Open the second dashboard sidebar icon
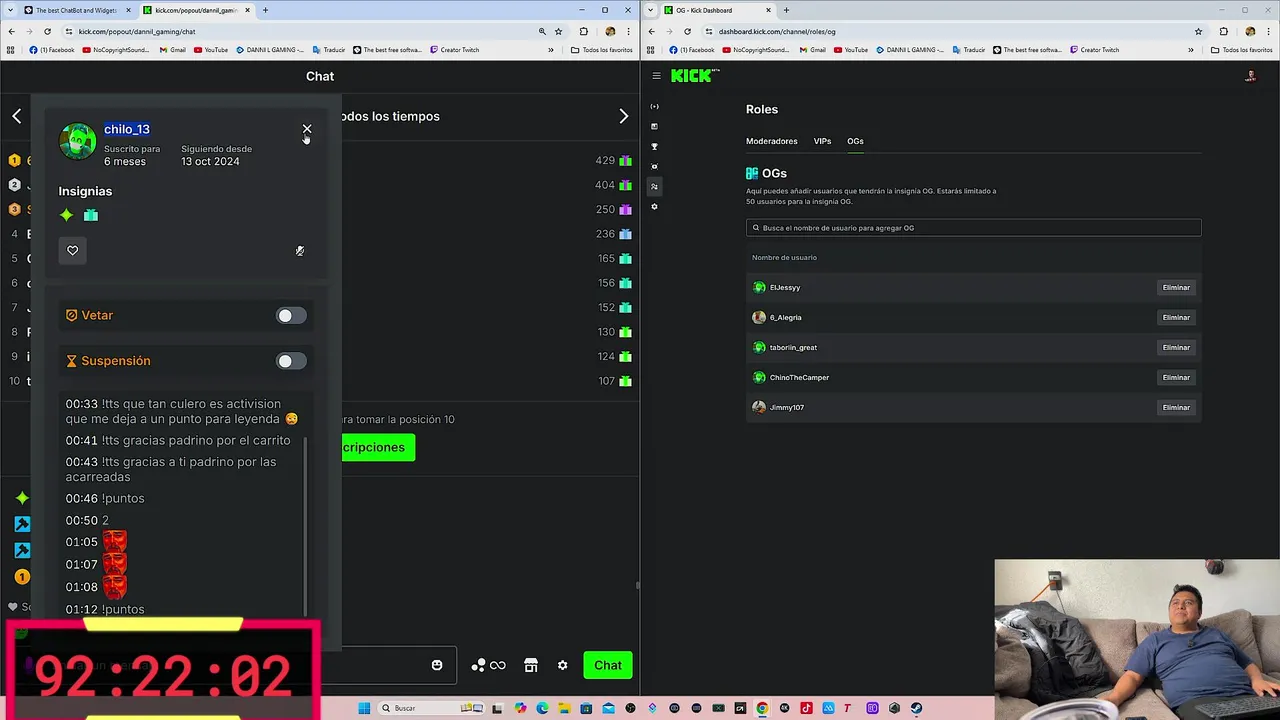This screenshot has width=1280, height=720. pyautogui.click(x=654, y=127)
